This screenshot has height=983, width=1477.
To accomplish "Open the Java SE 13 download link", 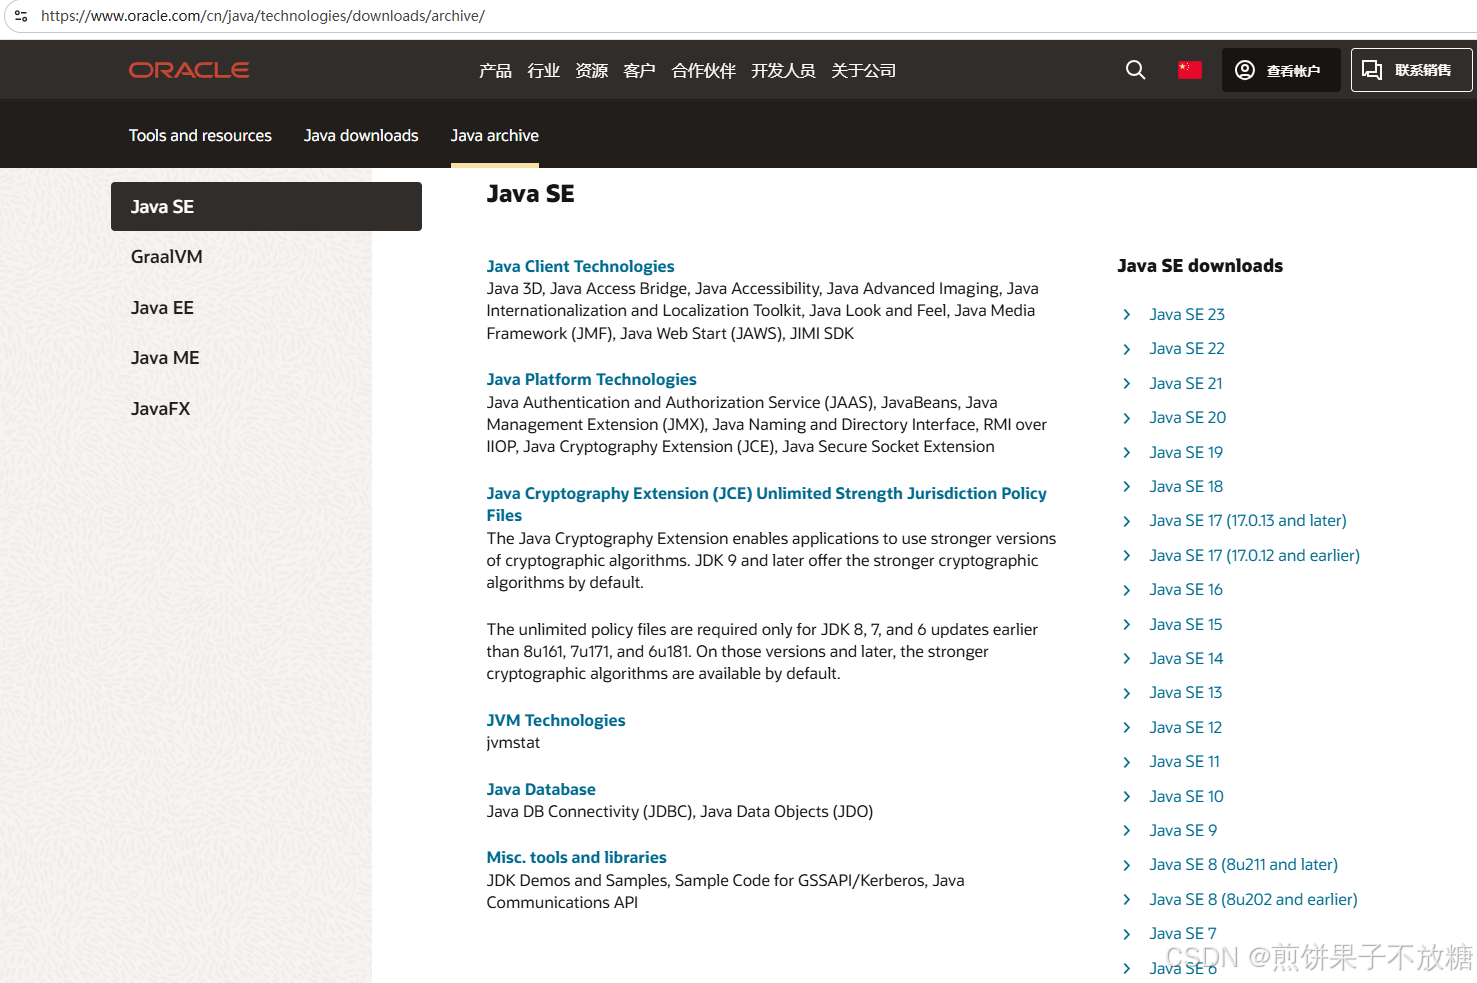I will tap(1185, 692).
